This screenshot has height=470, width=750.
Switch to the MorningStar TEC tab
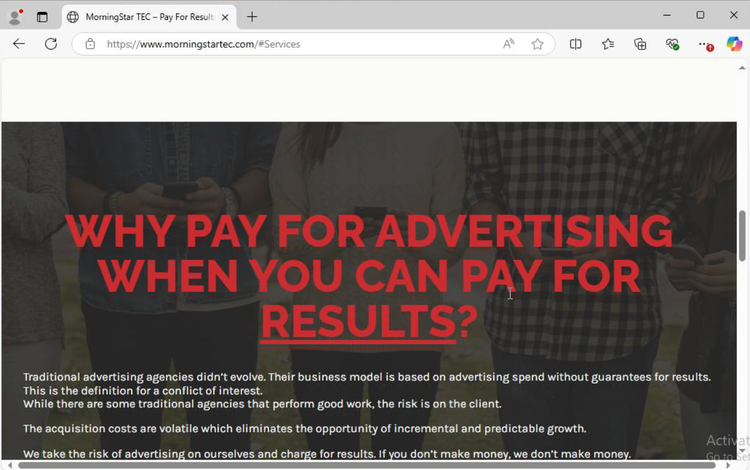[140, 17]
